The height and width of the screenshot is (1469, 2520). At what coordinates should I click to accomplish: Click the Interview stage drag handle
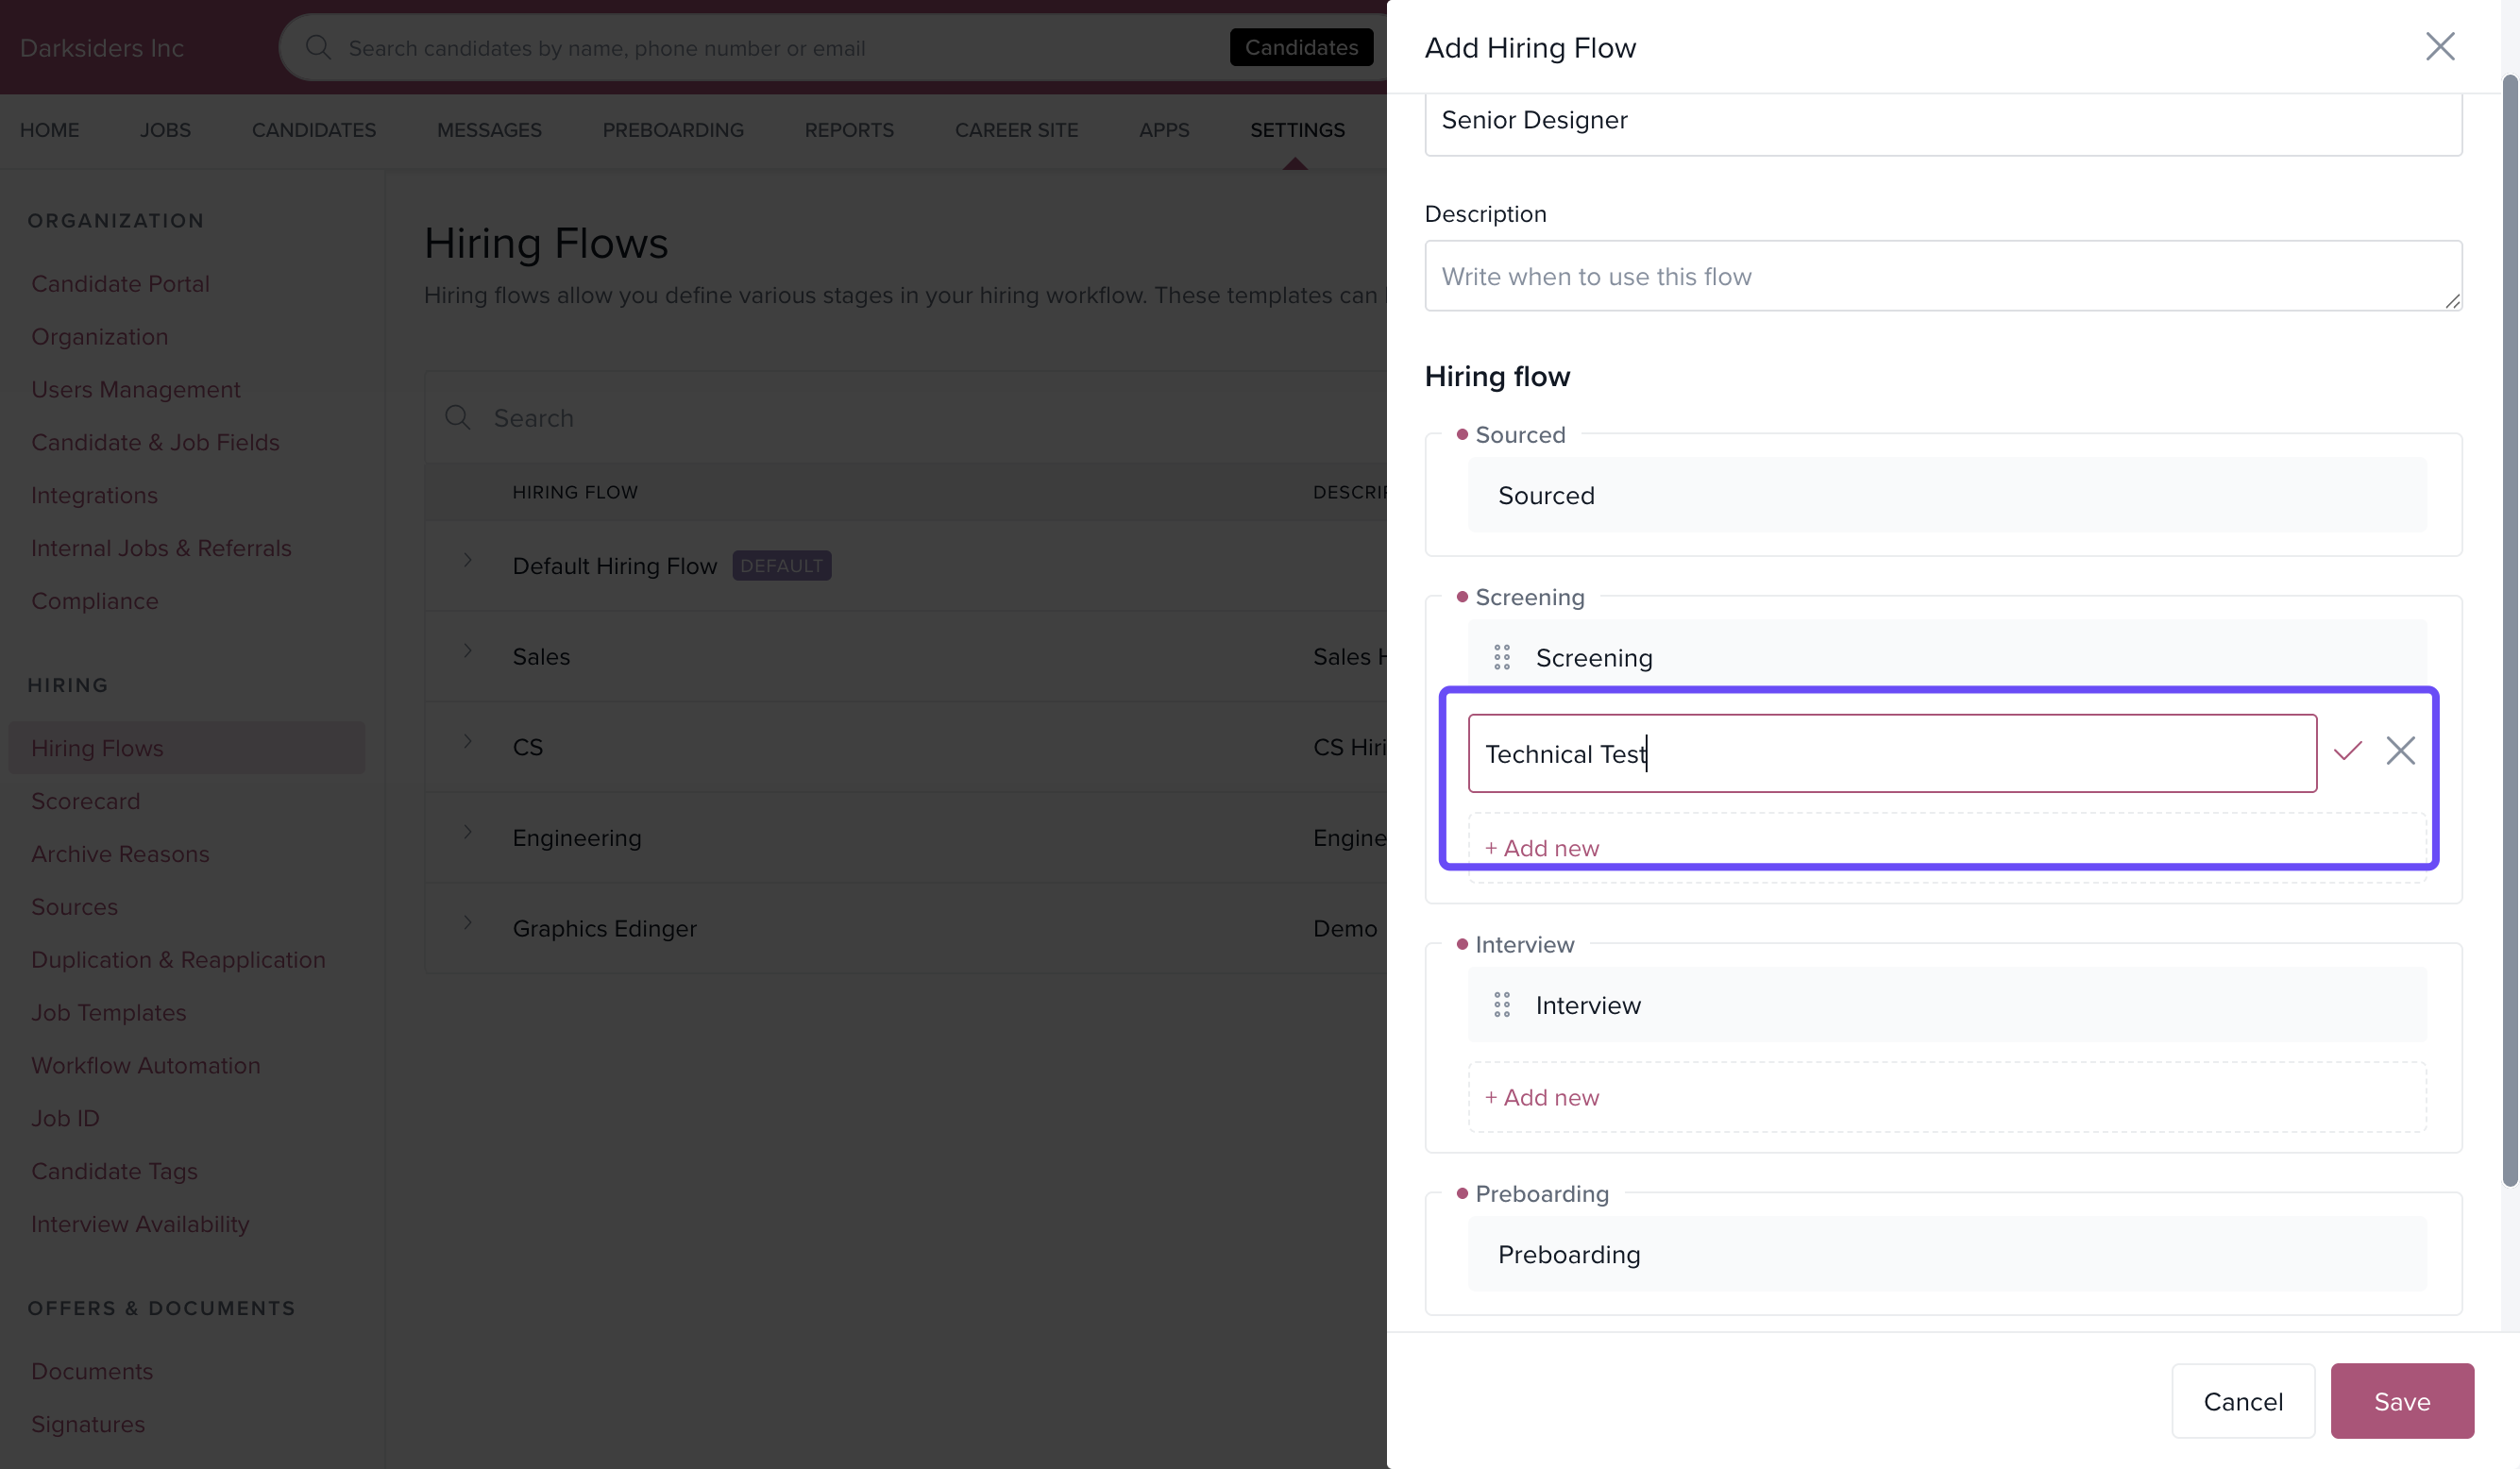1501,1004
